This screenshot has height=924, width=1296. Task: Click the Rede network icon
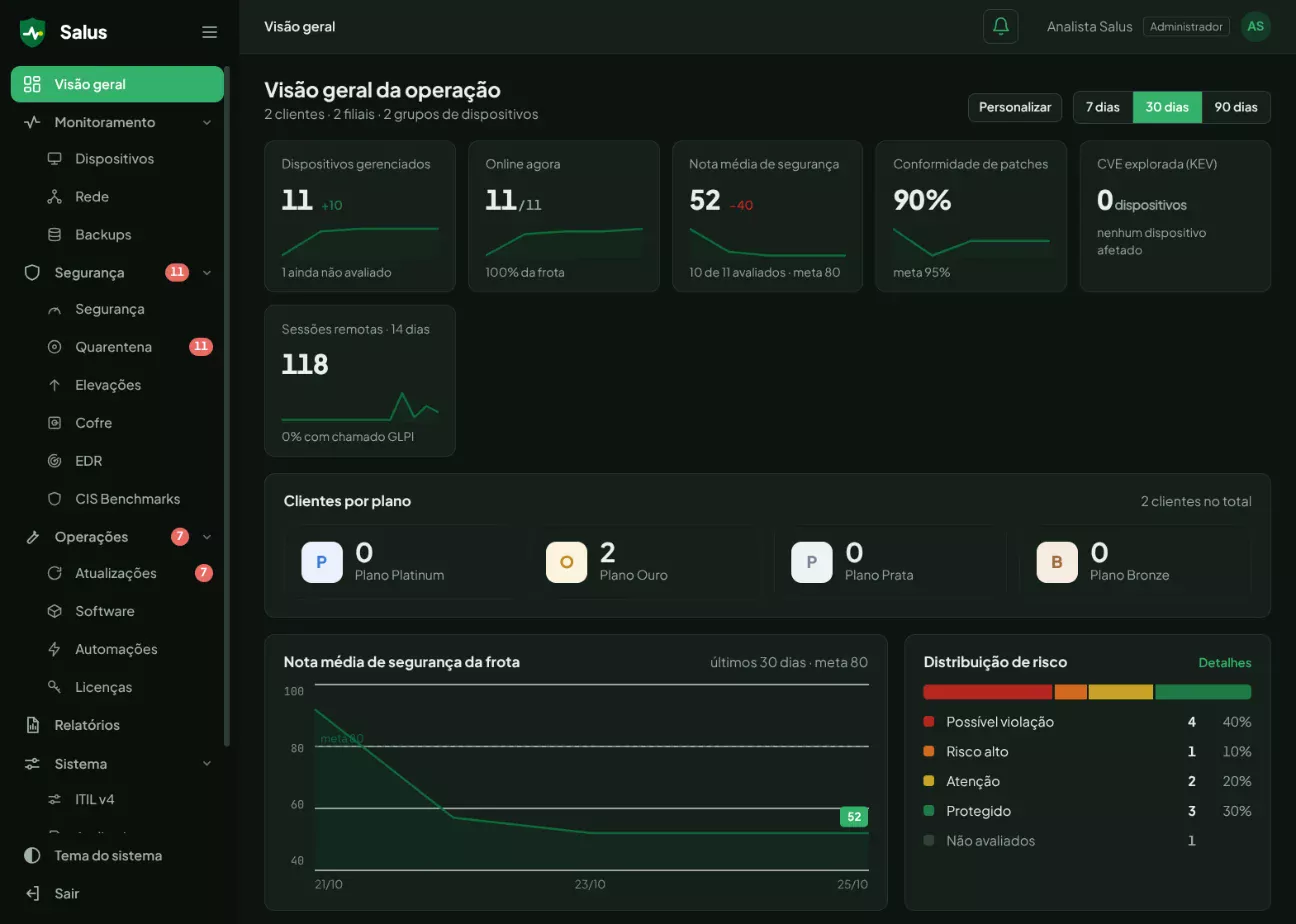(55, 197)
